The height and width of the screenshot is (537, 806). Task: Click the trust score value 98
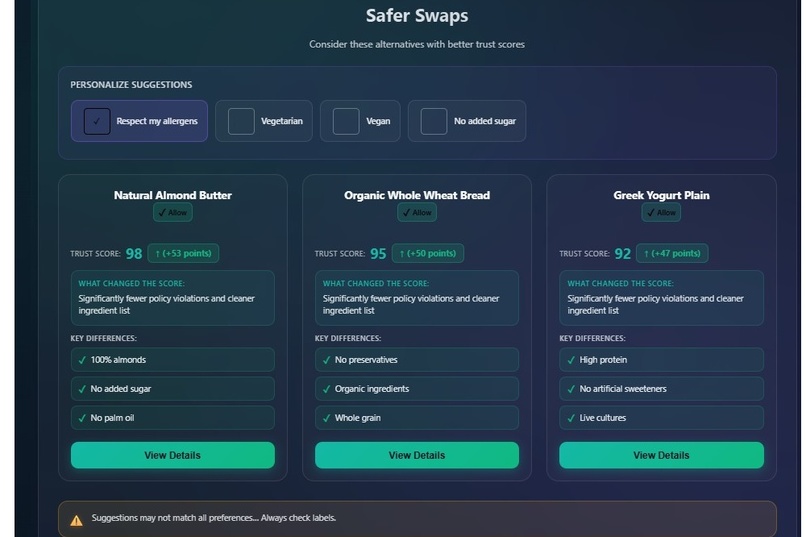134,254
